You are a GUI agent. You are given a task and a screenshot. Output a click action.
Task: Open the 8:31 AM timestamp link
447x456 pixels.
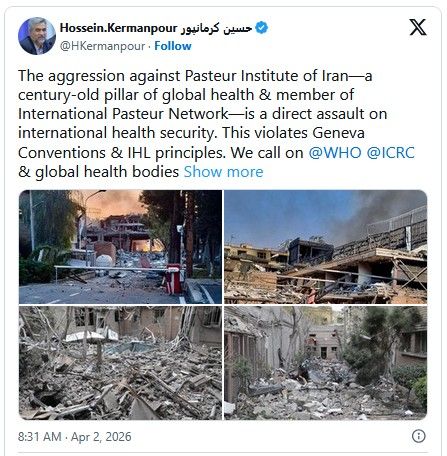coord(40,437)
